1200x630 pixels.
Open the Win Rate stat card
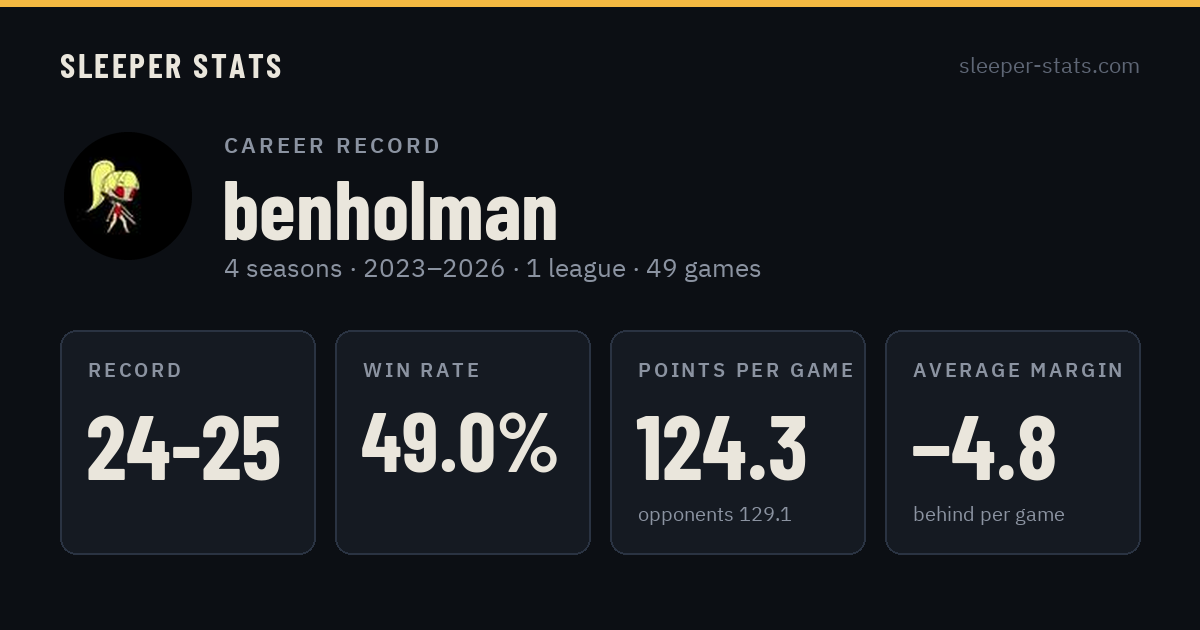point(463,442)
